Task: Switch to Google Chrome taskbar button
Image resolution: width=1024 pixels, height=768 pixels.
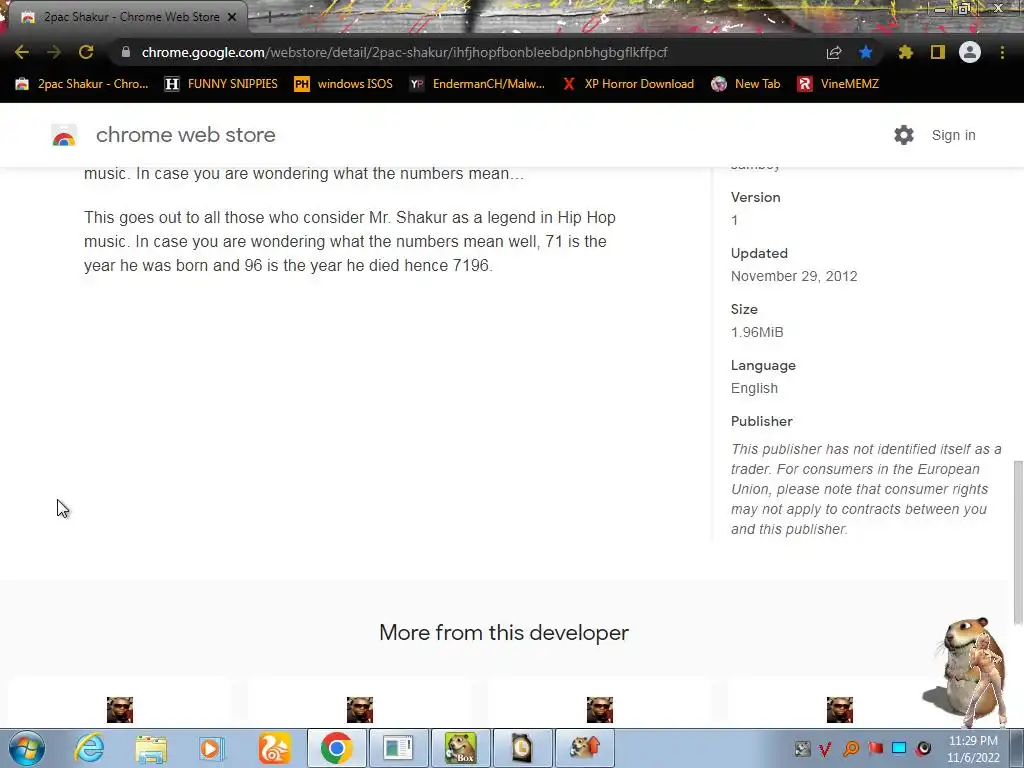Action: 336,748
